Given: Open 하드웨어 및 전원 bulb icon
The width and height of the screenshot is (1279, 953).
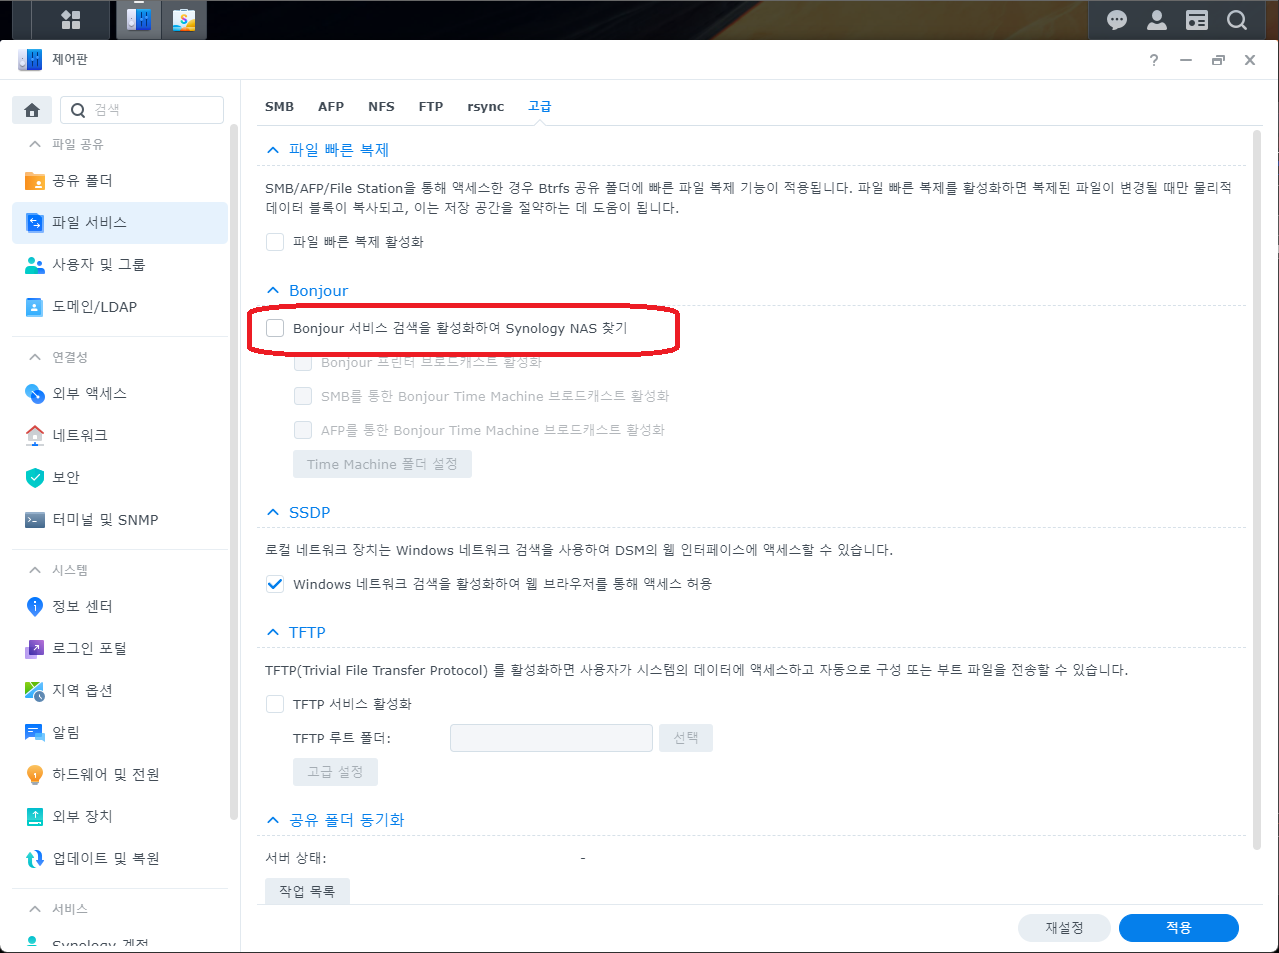Looking at the screenshot, I should 35,775.
